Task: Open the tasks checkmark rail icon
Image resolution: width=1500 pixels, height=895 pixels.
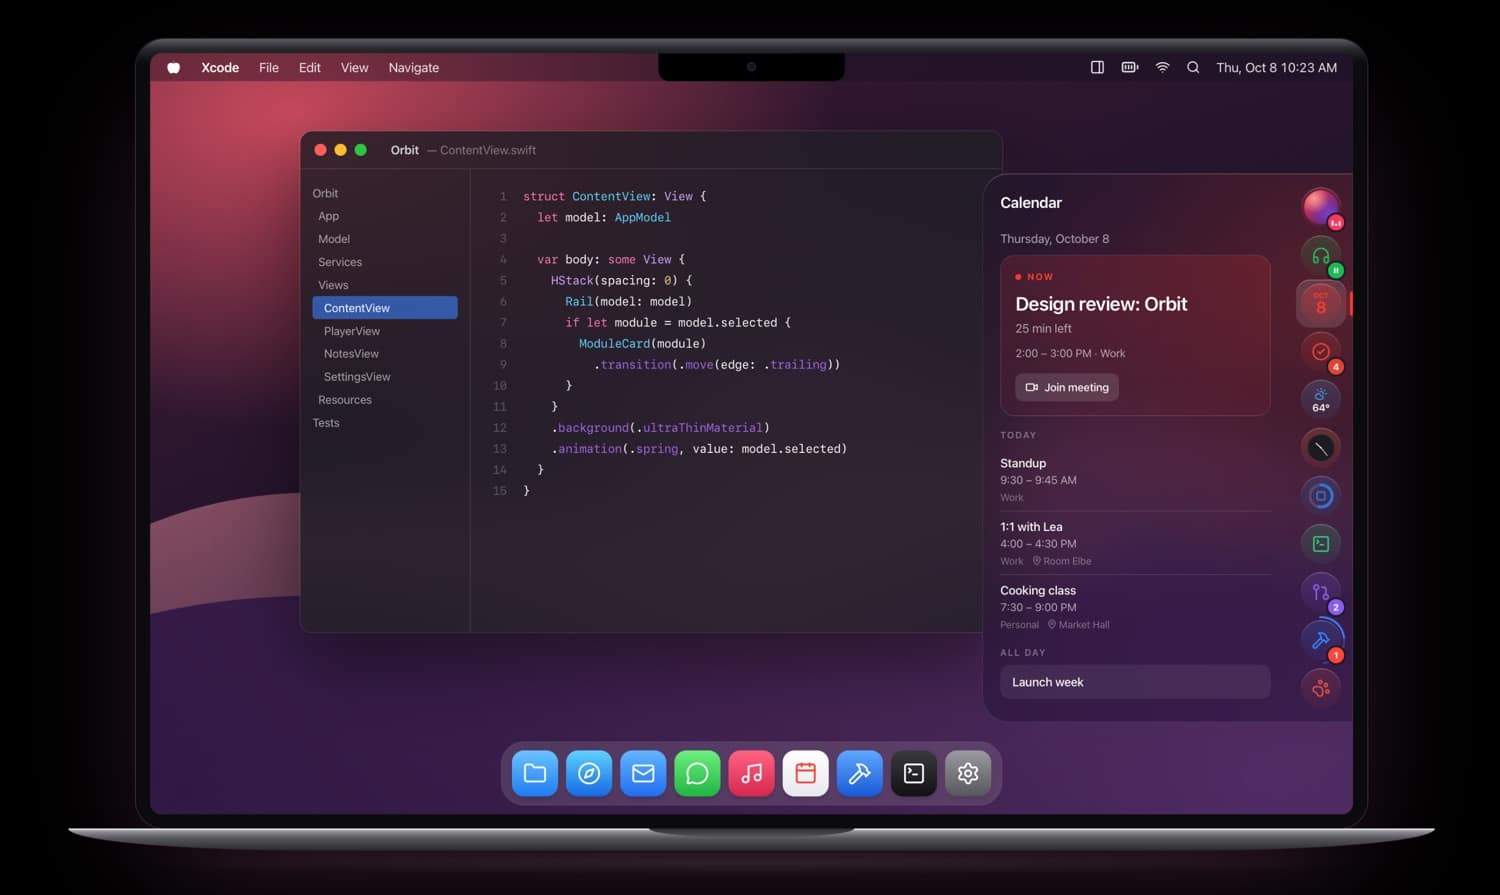Action: coord(1320,352)
